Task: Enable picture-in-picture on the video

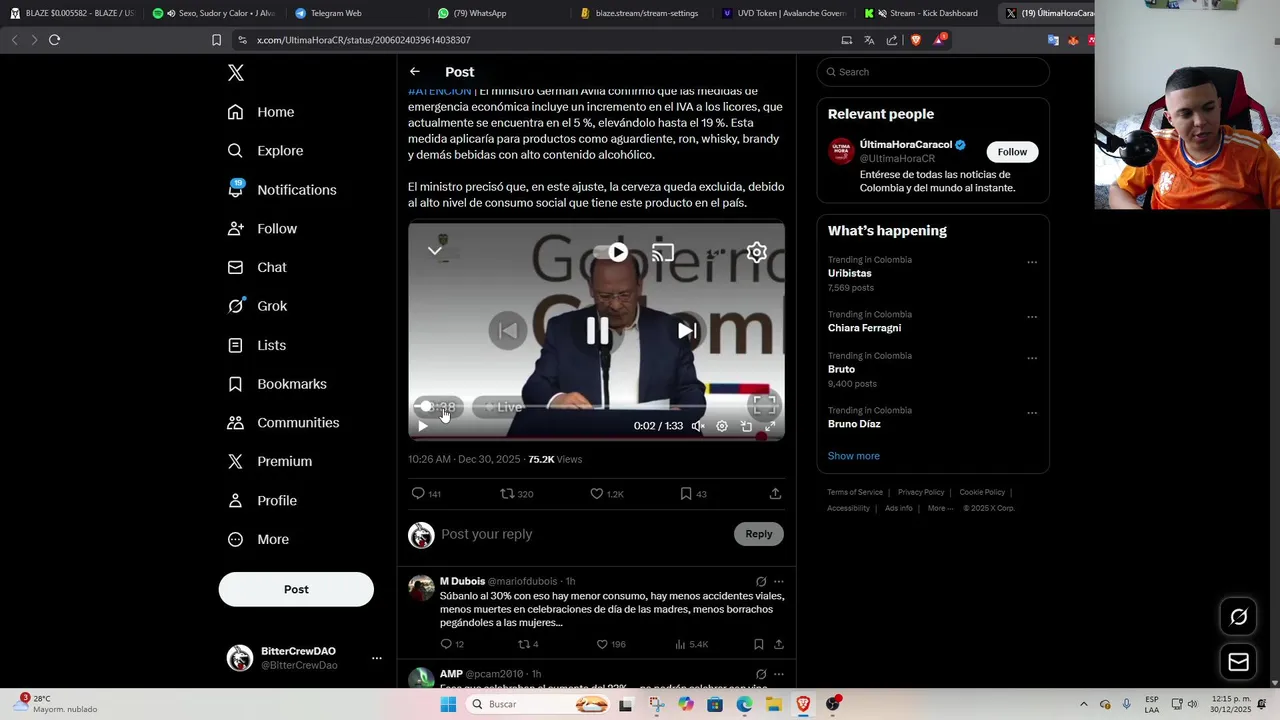Action: [746, 426]
